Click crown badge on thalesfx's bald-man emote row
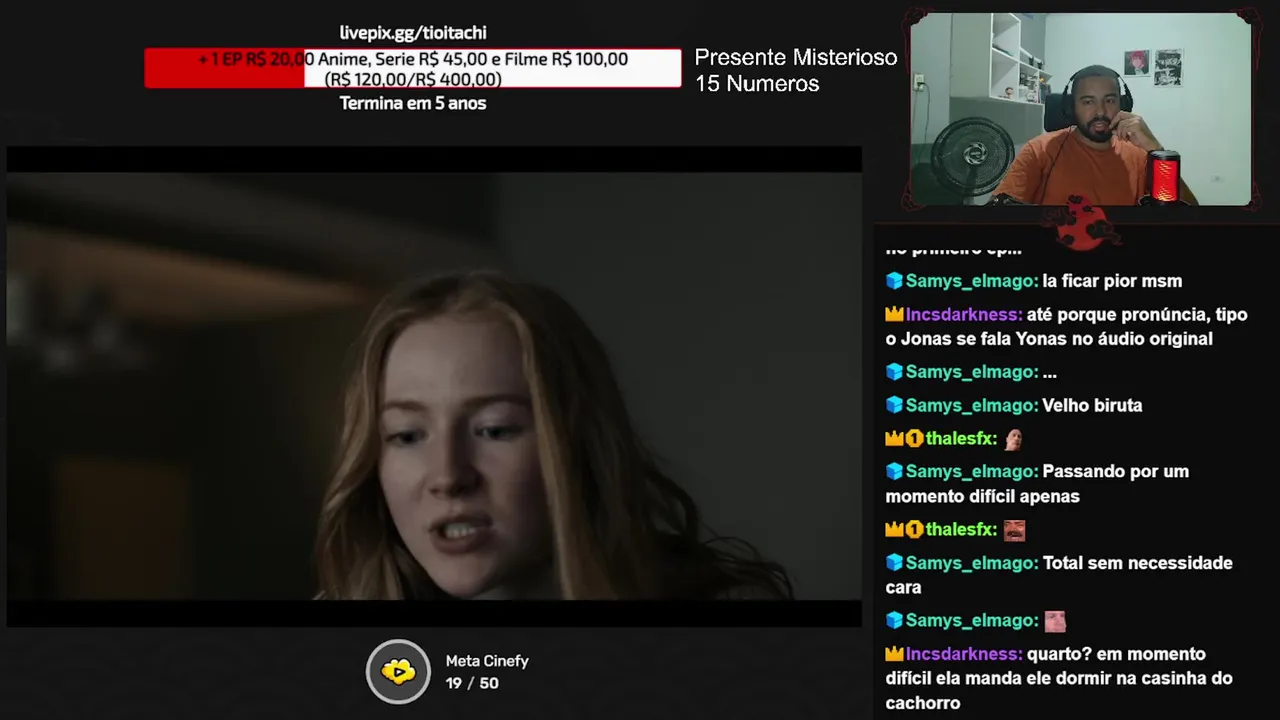 894,438
